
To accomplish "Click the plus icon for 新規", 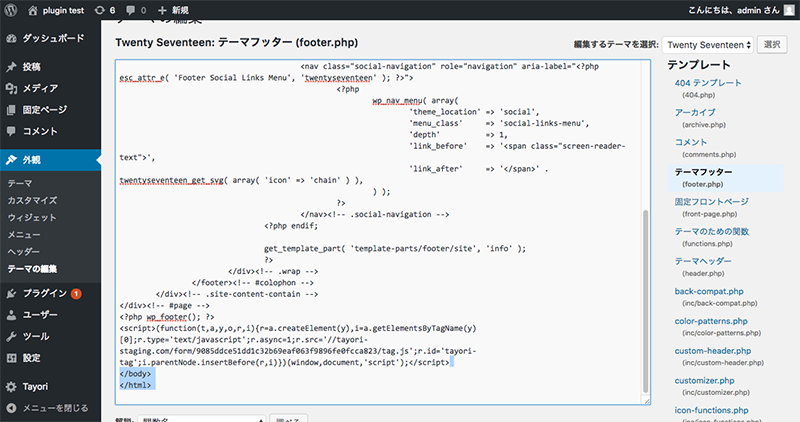I will pos(162,10).
